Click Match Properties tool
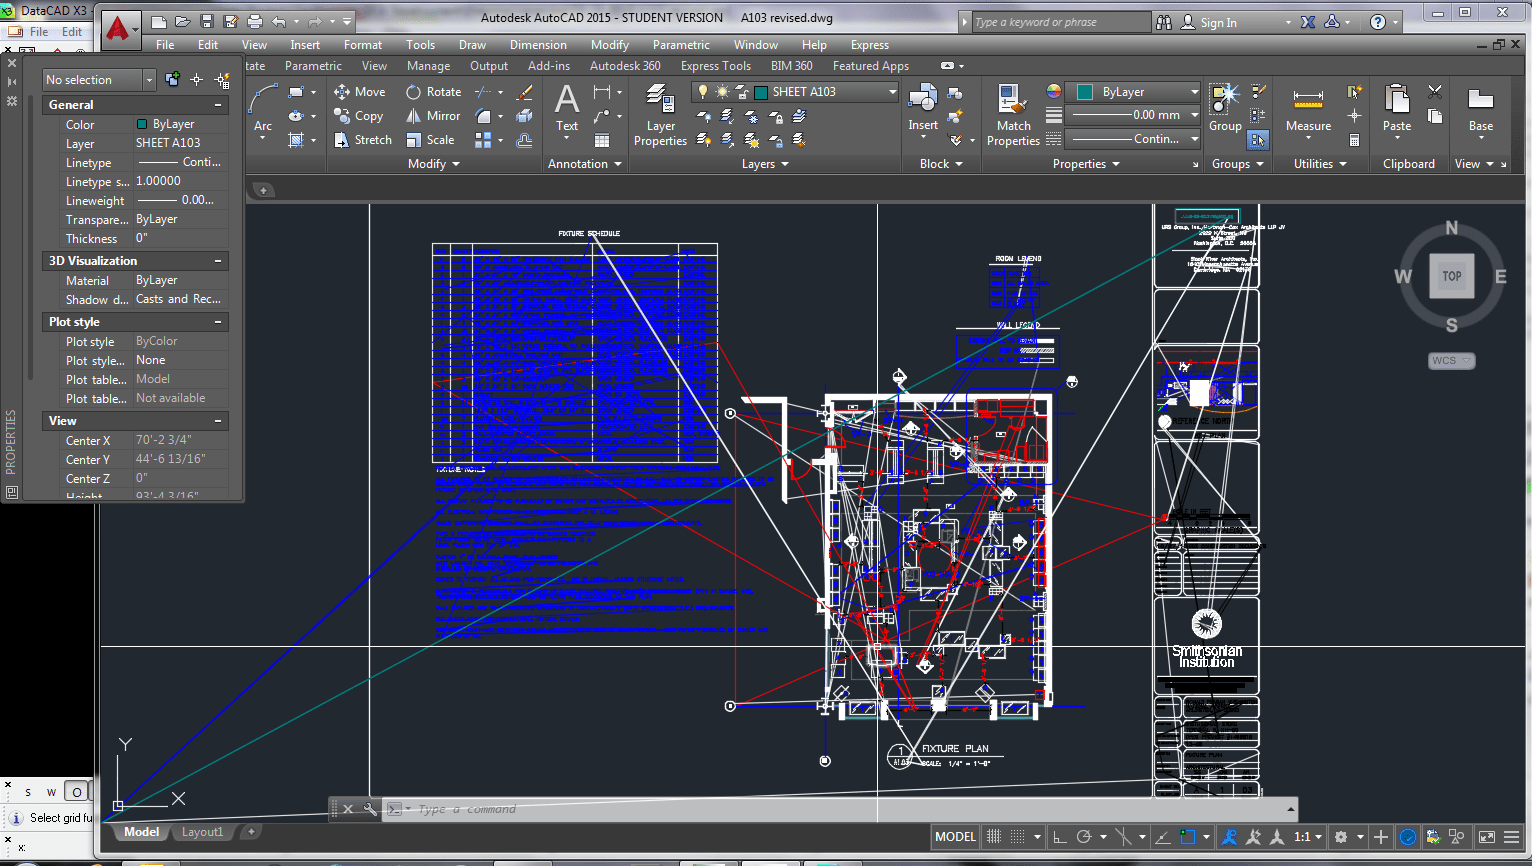Image resolution: width=1532 pixels, height=866 pixels. pyautogui.click(x=1013, y=116)
